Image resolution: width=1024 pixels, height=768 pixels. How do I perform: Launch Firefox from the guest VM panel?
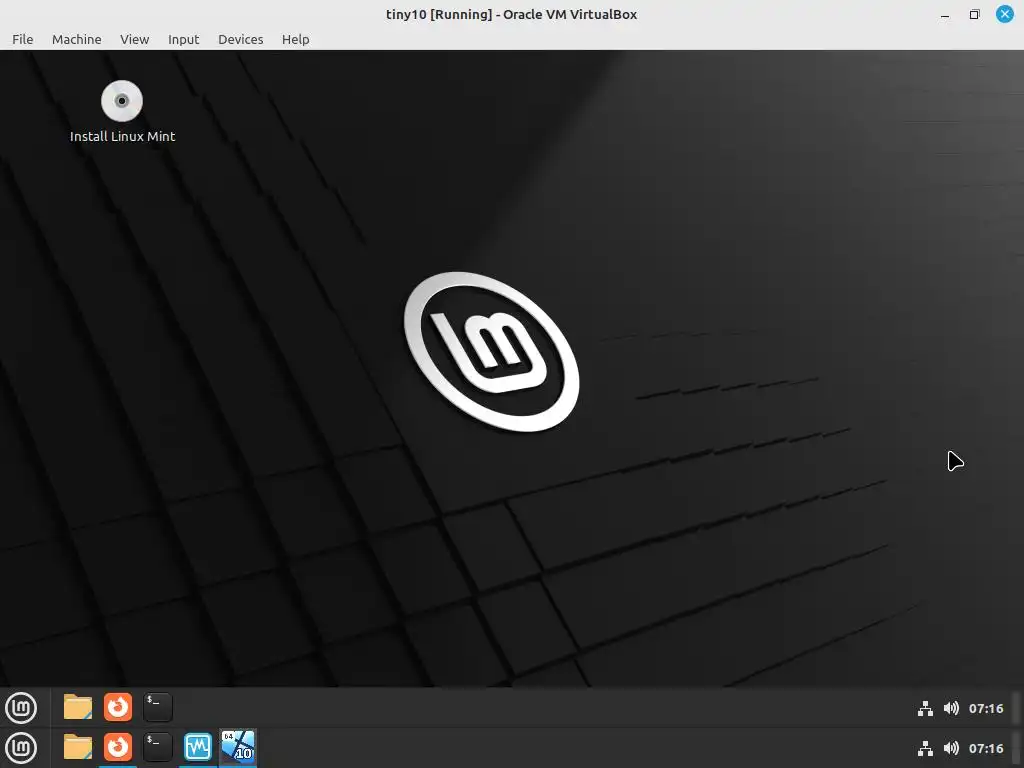click(118, 707)
